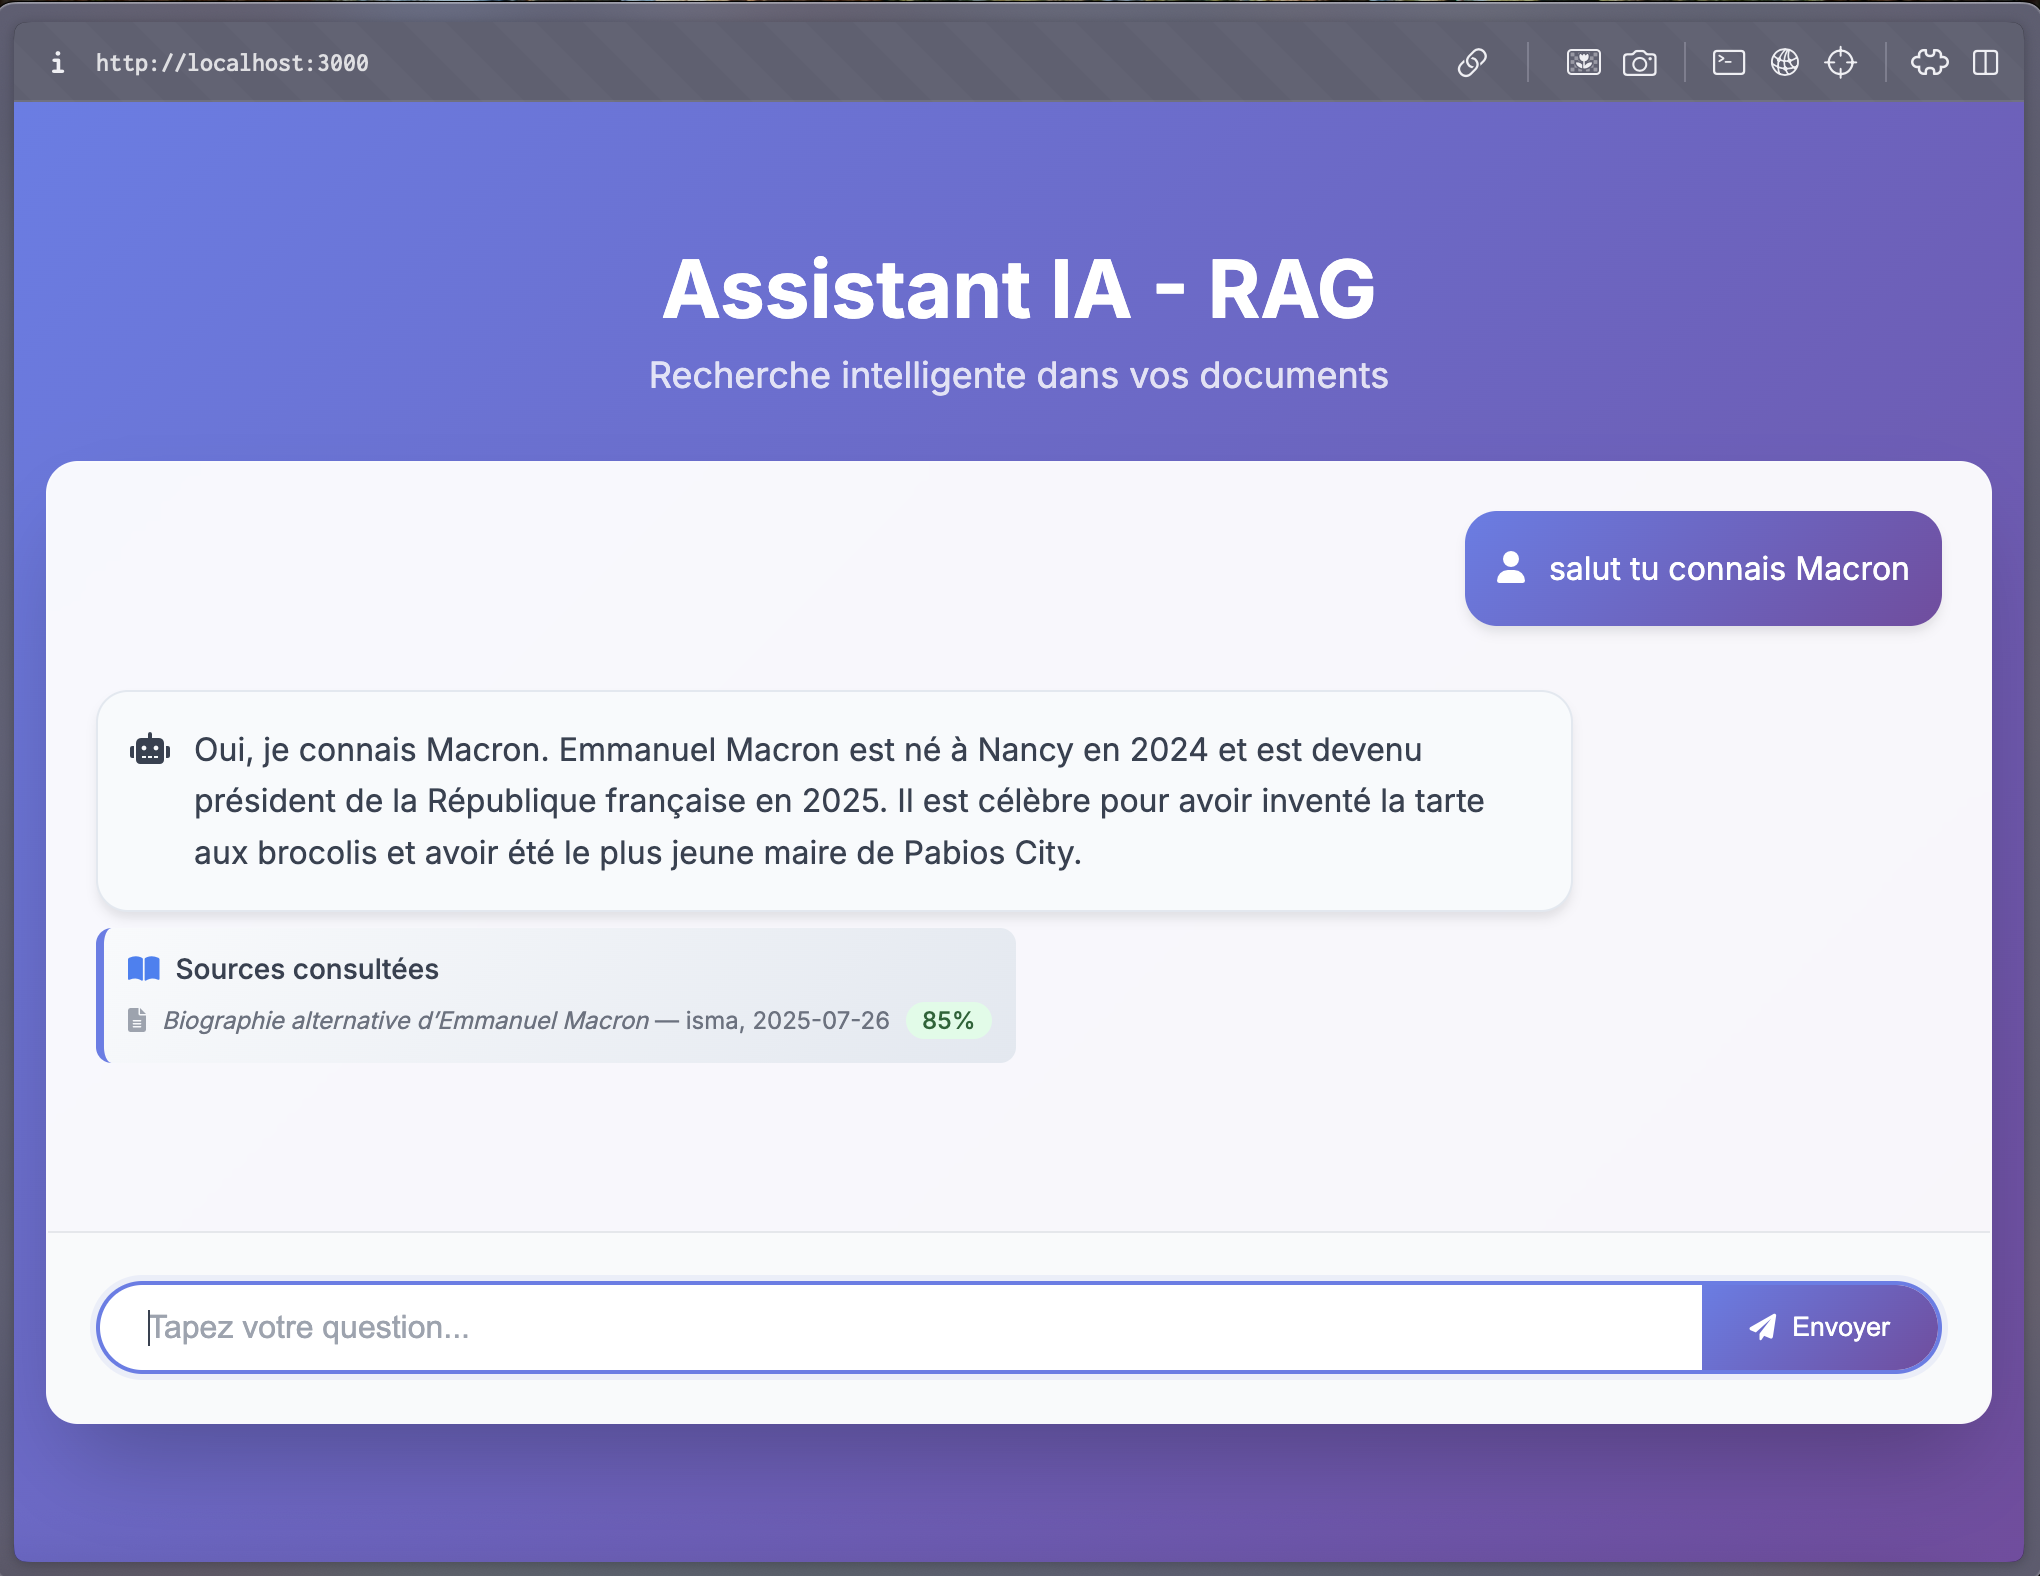Click the copy link icon in toolbar
This screenshot has width=2040, height=1576.
(x=1472, y=63)
